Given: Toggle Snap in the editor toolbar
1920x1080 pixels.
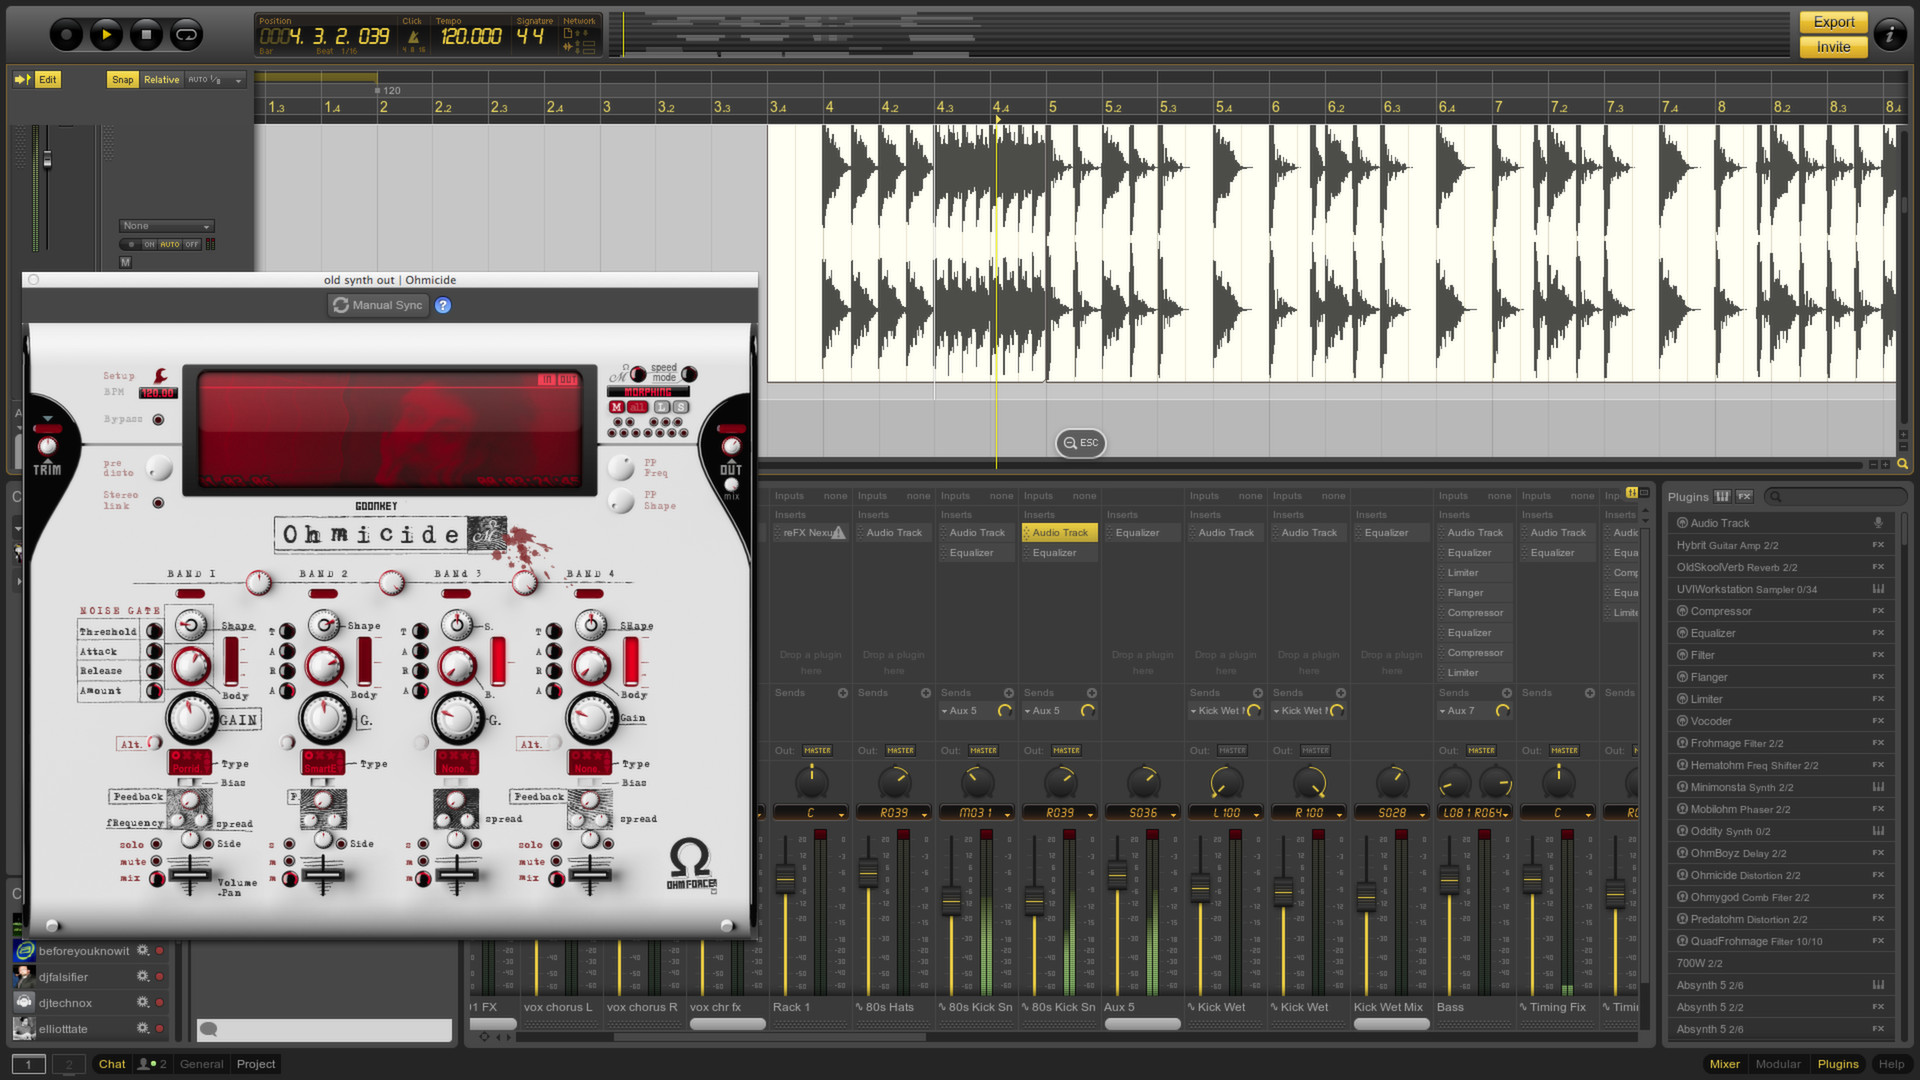Looking at the screenshot, I should (x=122, y=79).
